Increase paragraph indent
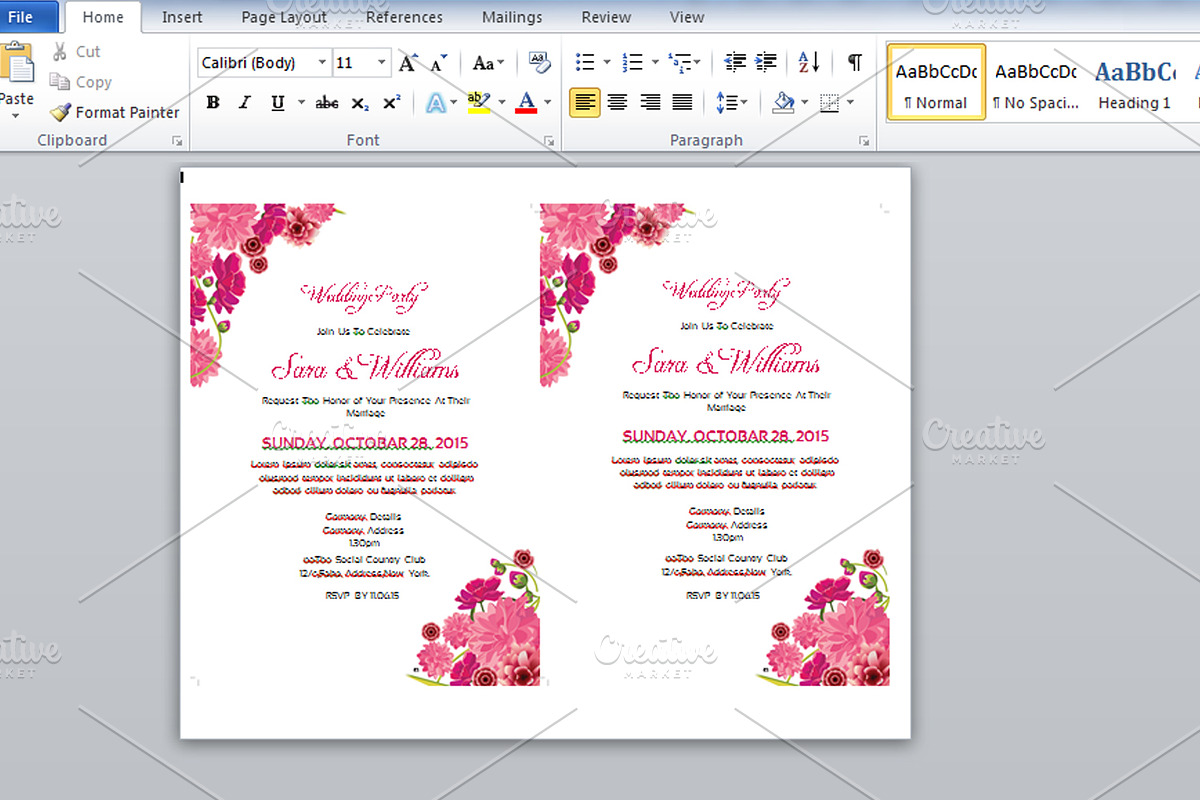Viewport: 1200px width, 800px height. click(767, 62)
